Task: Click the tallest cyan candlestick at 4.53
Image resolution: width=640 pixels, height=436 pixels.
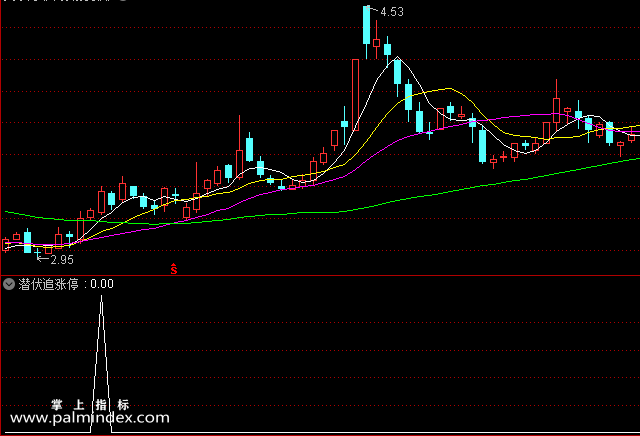Action: coord(367,25)
